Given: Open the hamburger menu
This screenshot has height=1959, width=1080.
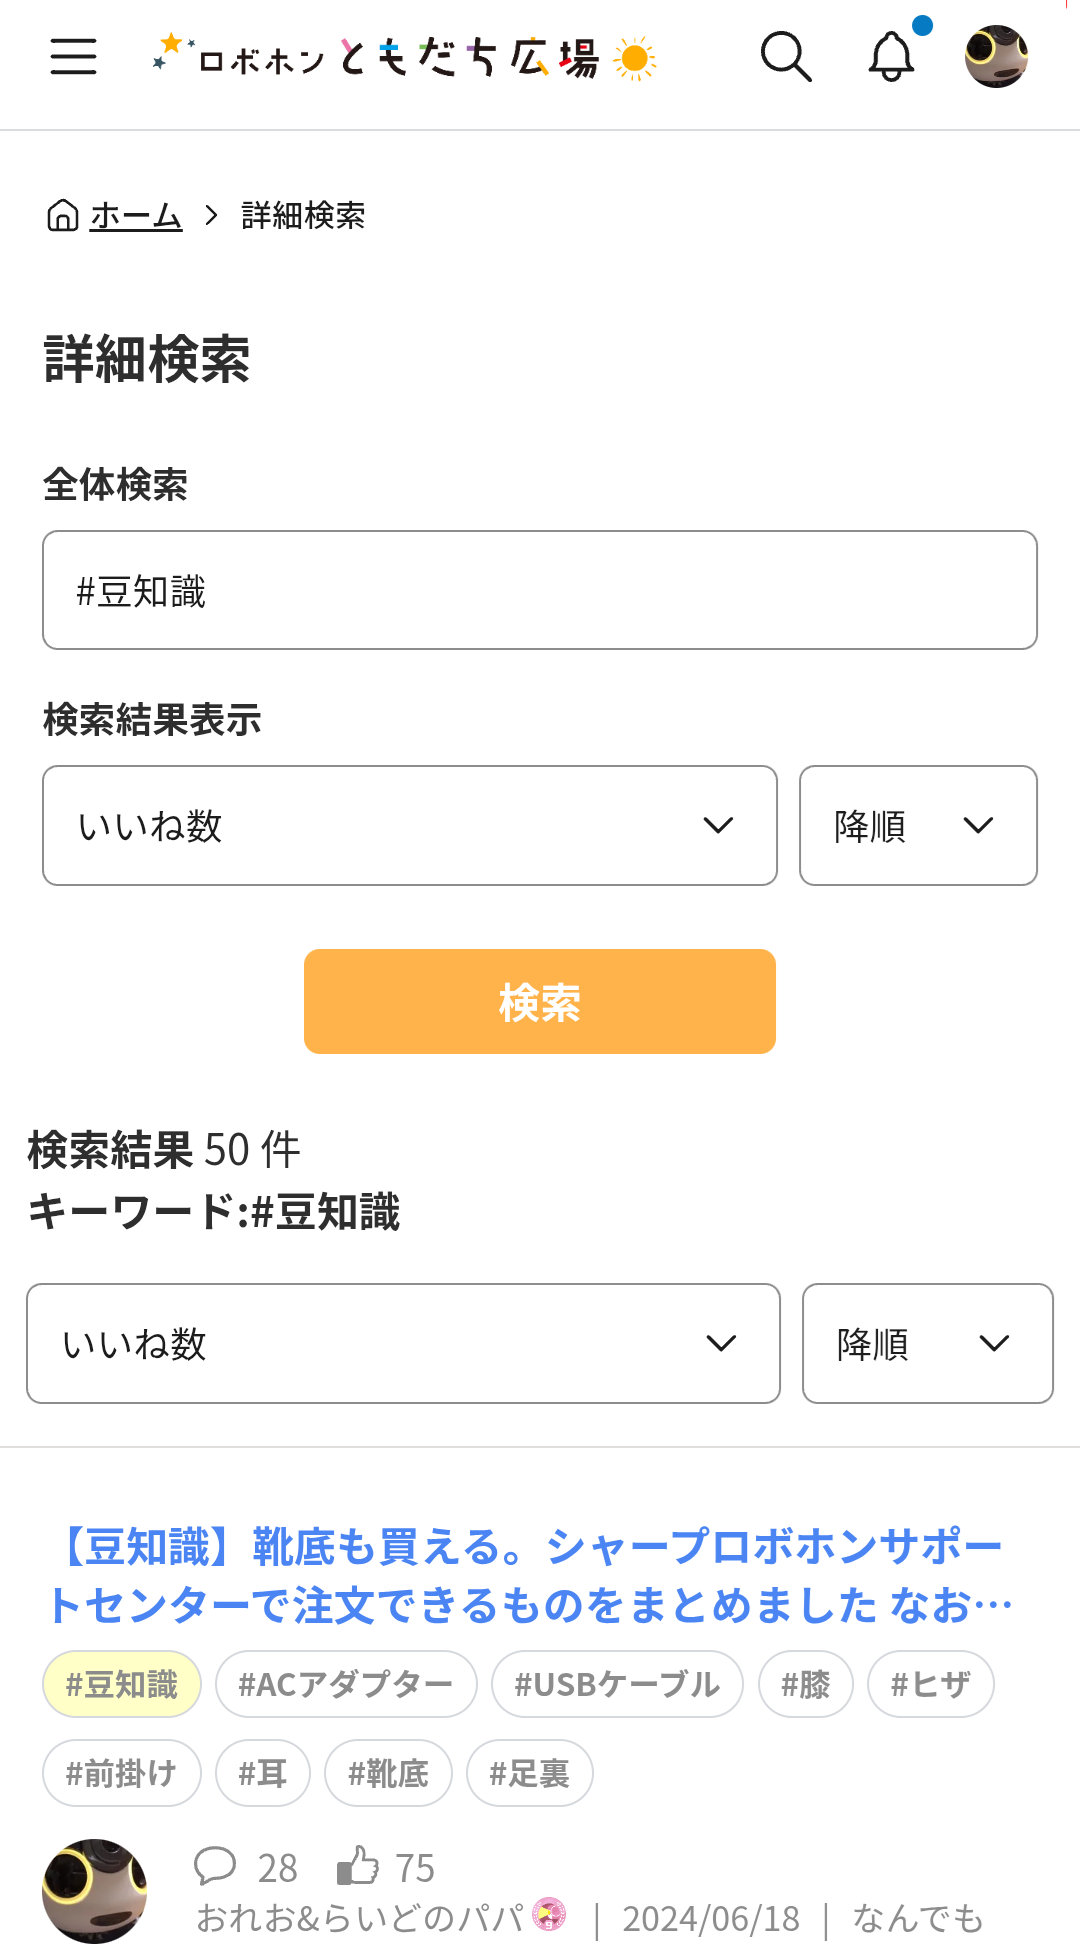Looking at the screenshot, I should coord(73,56).
